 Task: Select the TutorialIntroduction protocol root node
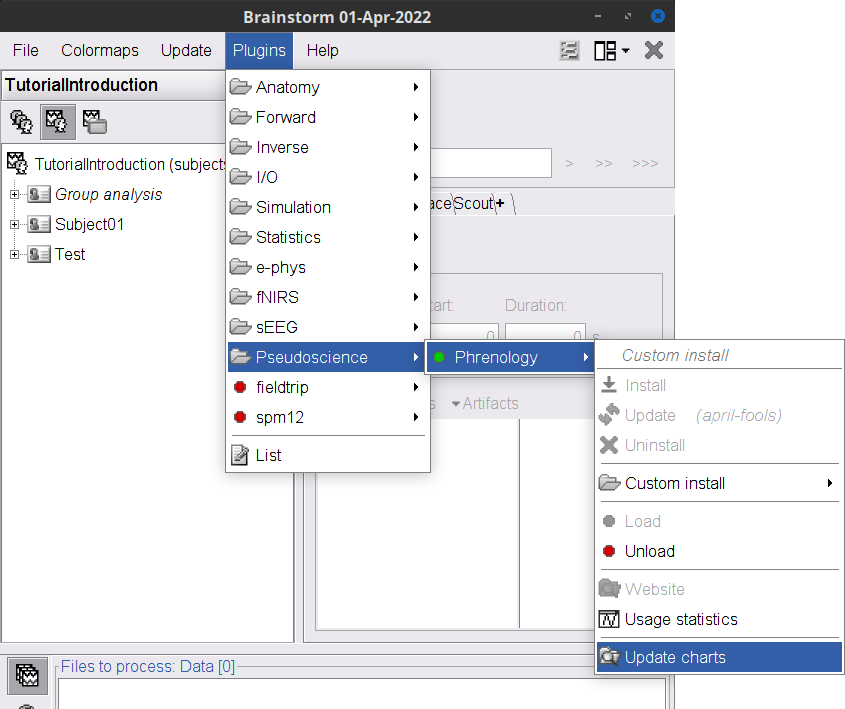coord(116,164)
